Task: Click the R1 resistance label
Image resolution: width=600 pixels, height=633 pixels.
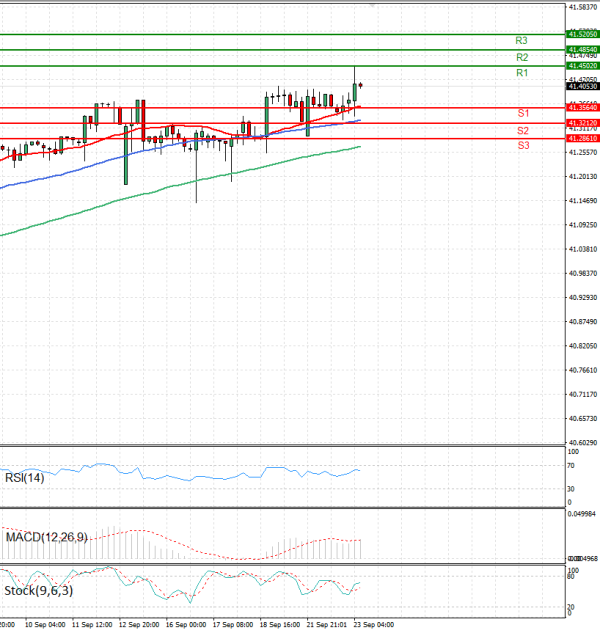Action: [522, 73]
